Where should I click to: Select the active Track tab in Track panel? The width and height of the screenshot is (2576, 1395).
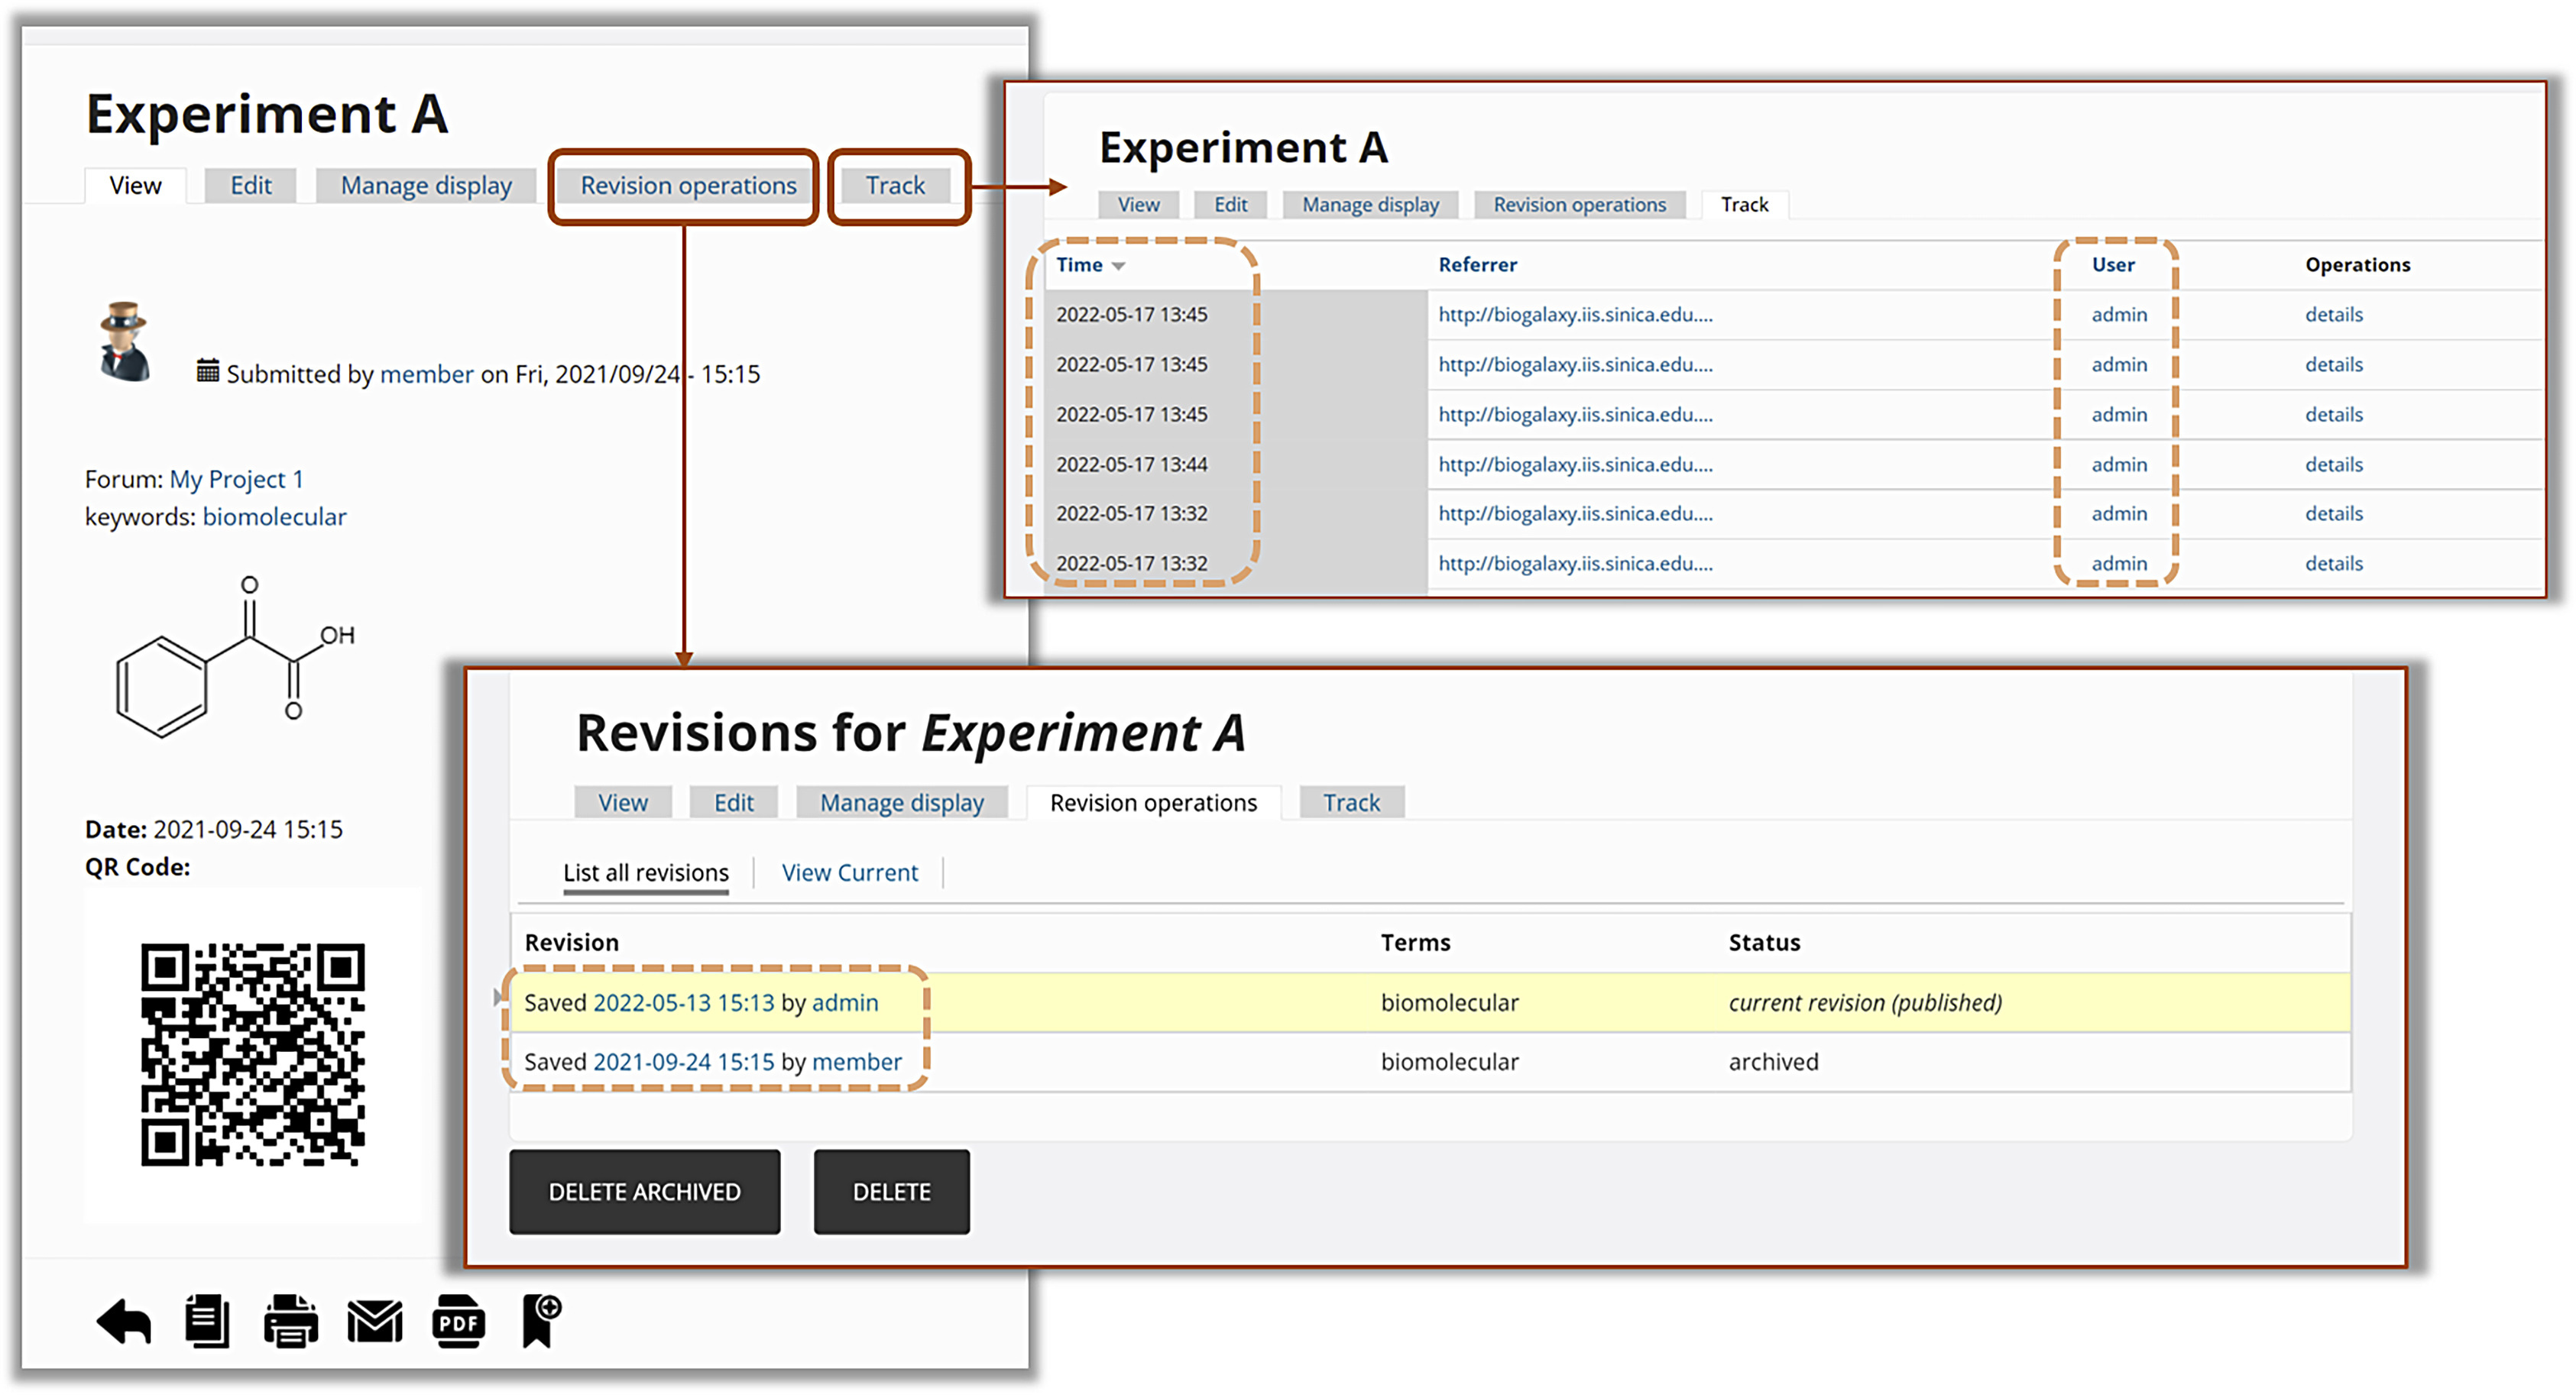pyautogui.click(x=1744, y=205)
